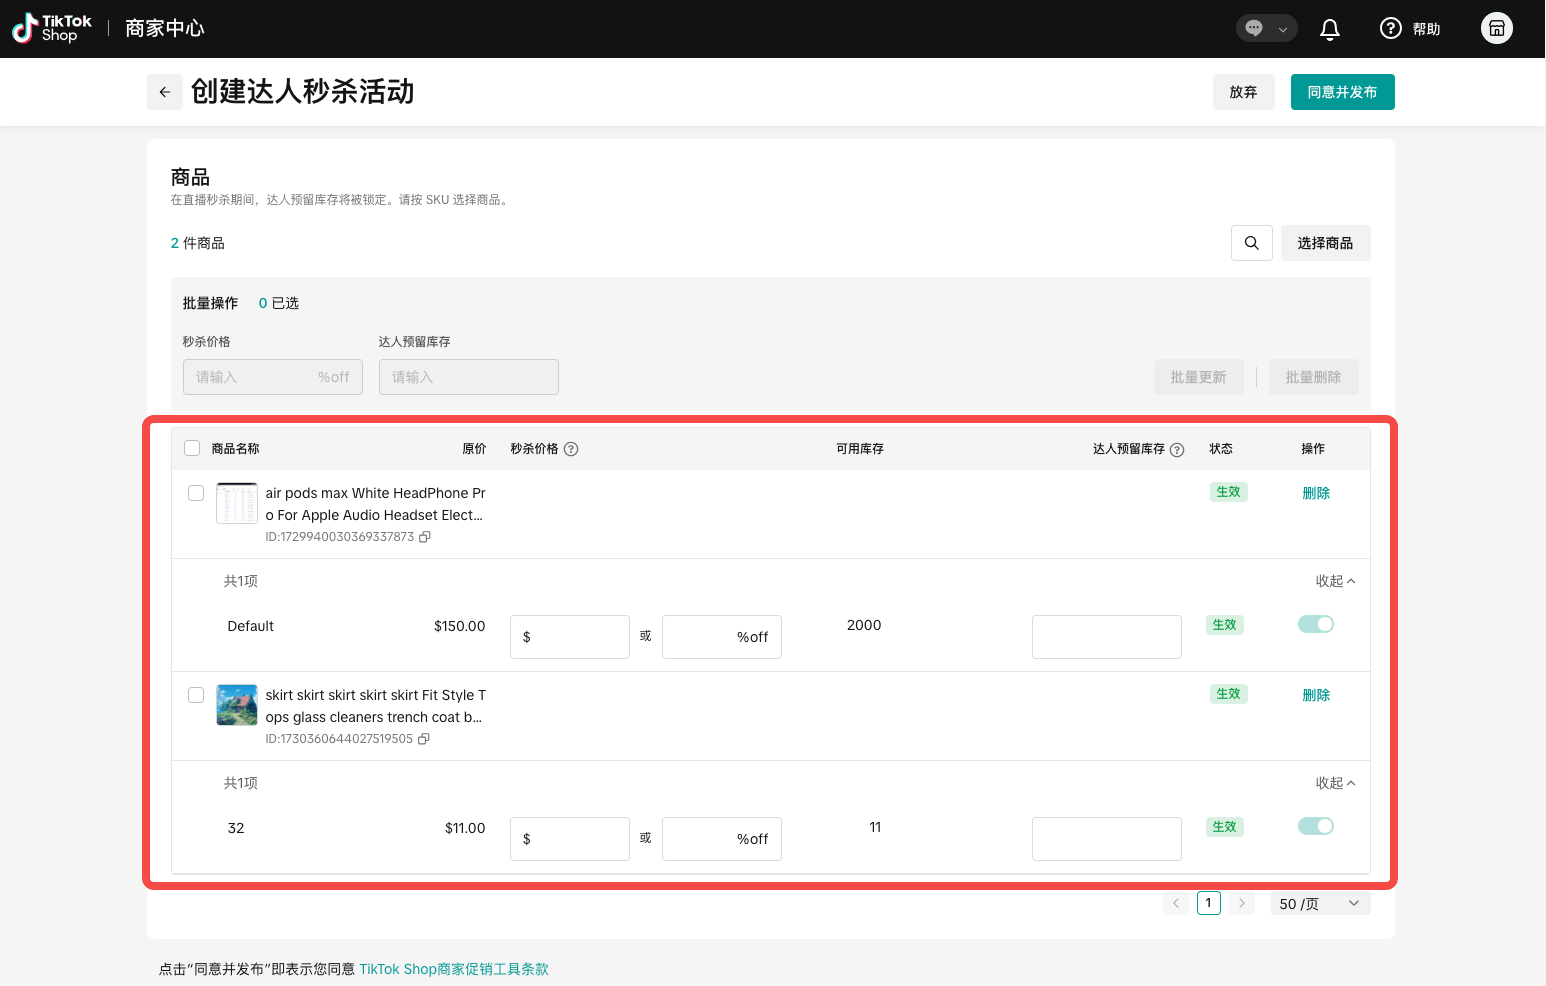Open the chat message dropdown in header
The height and width of the screenshot is (986, 1546).
coord(1266,28)
